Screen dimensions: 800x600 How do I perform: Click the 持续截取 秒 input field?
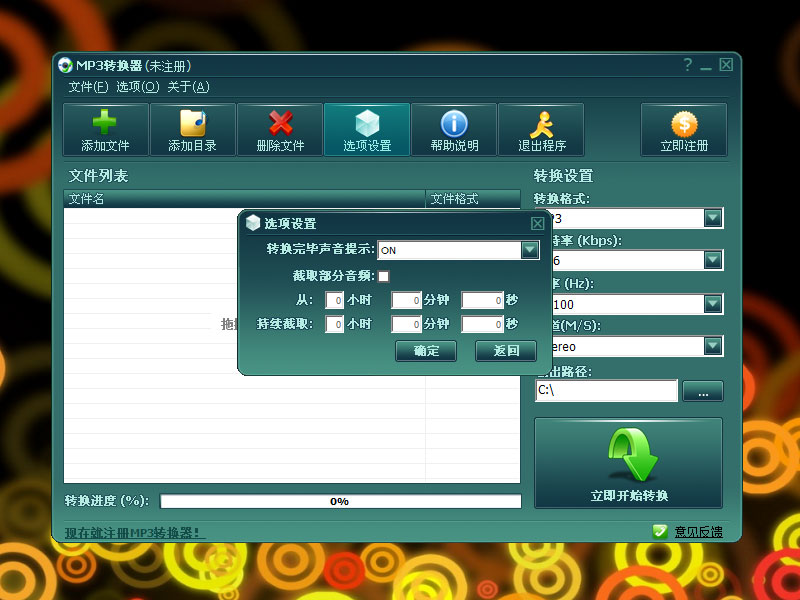483,324
